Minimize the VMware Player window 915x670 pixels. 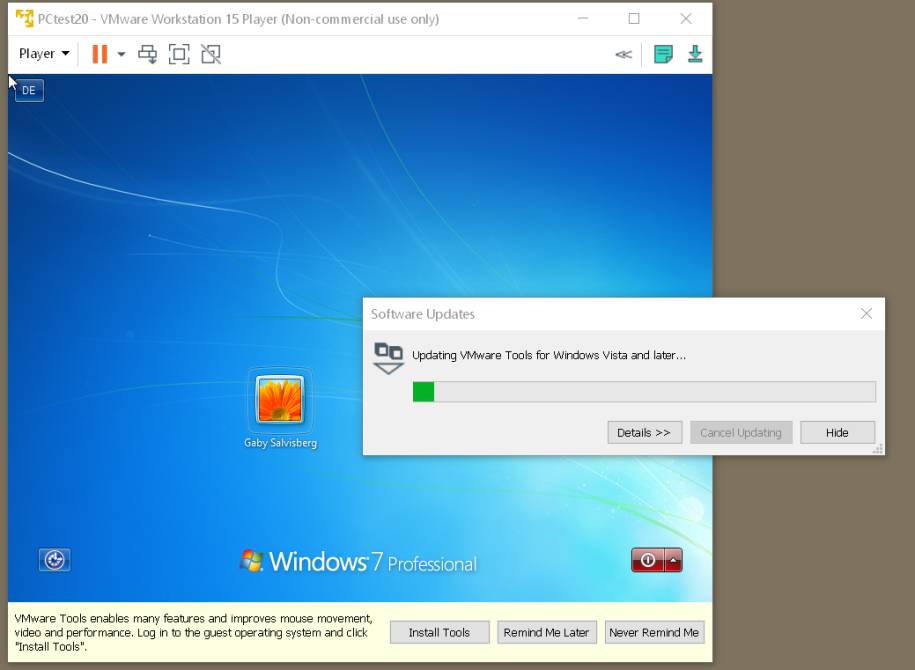click(582, 19)
